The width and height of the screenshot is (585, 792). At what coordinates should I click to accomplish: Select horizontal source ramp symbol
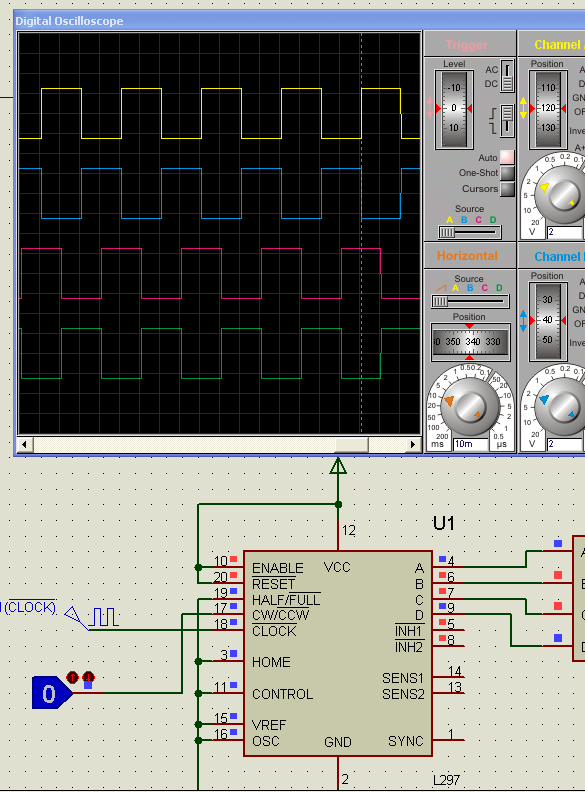click(x=441, y=288)
